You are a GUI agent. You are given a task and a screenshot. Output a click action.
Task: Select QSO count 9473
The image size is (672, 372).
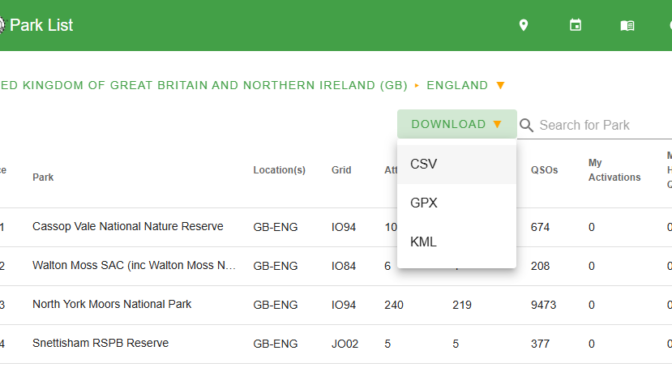(x=543, y=305)
